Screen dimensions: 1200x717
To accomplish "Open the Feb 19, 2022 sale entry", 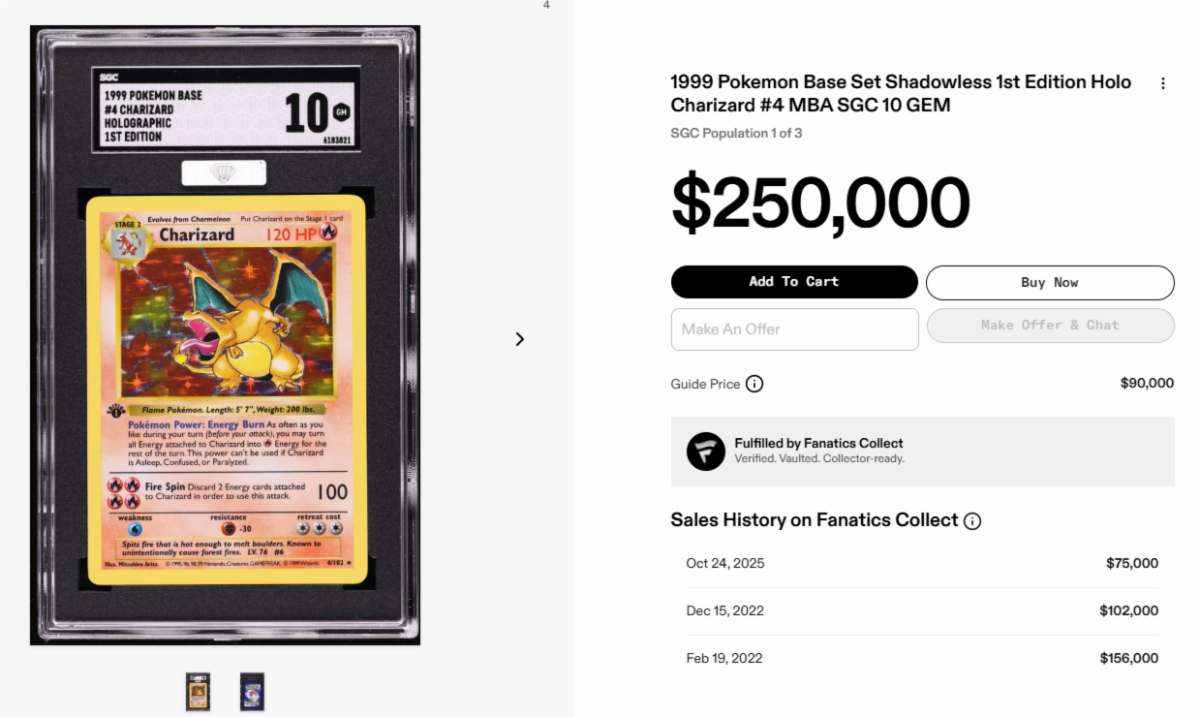I will pos(922,658).
